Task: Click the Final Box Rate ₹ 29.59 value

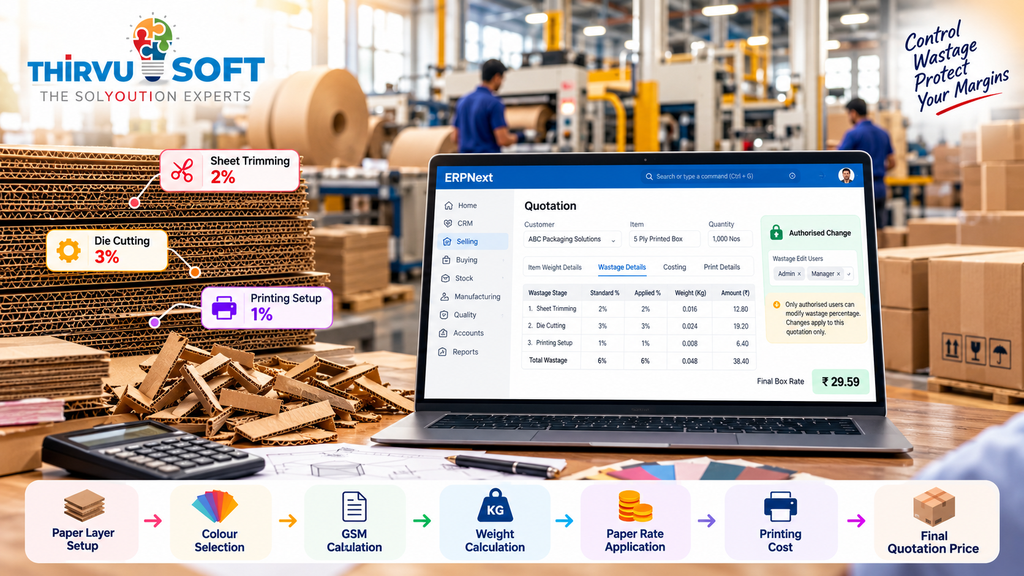Action: click(840, 382)
